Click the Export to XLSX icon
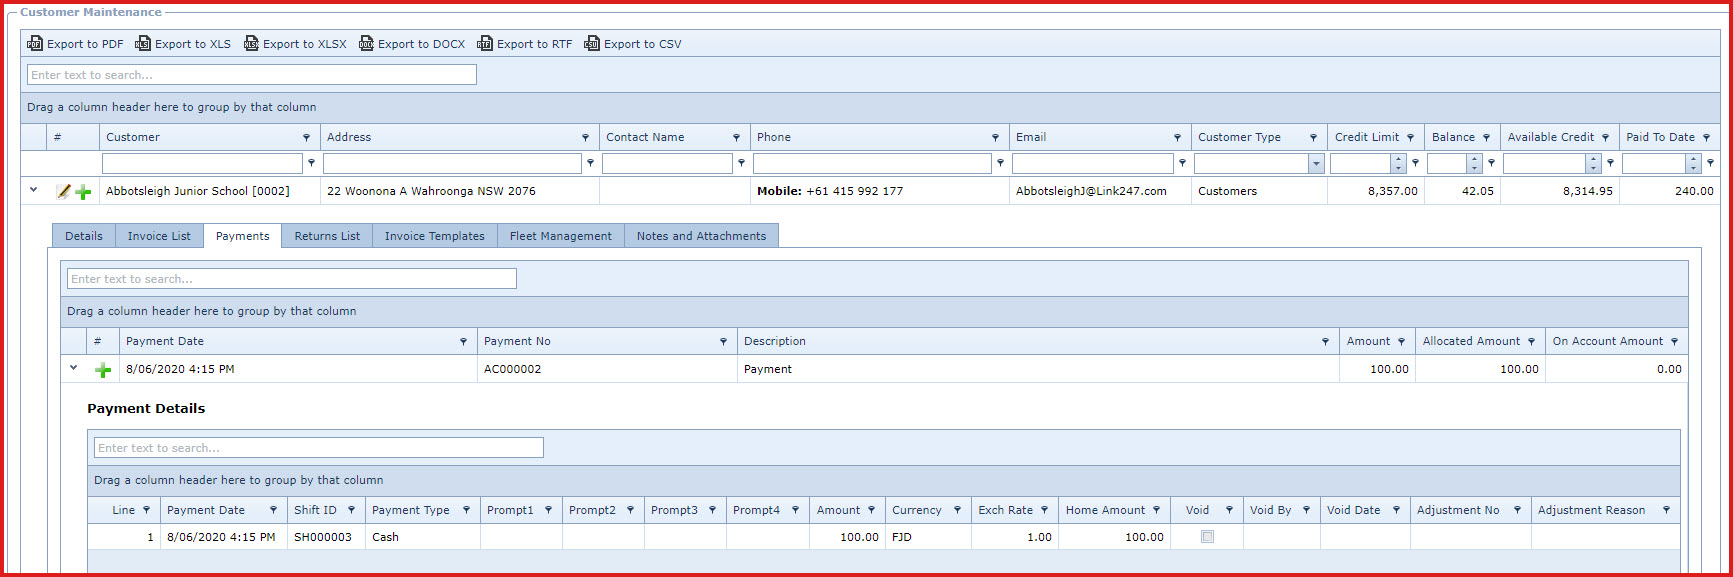Viewport: 1733px width, 577px height. pos(252,44)
